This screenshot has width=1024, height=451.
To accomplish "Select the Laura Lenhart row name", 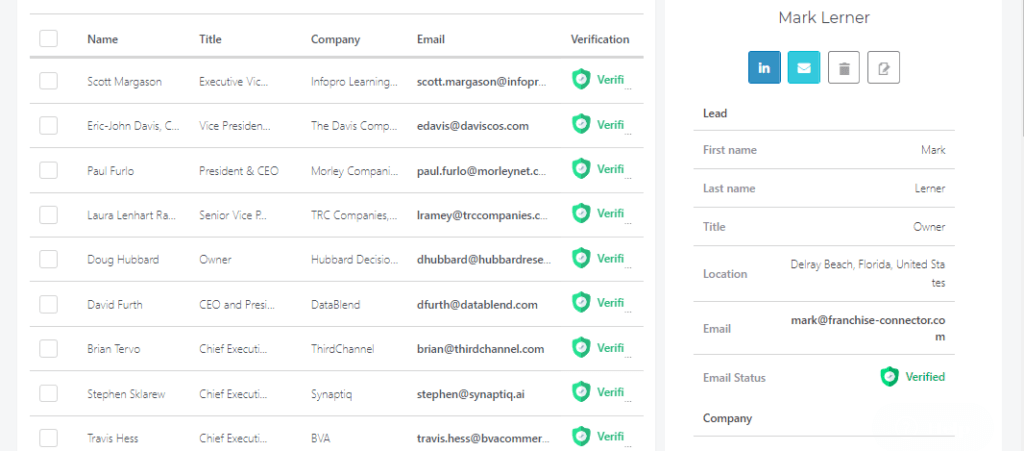I will 132,215.
